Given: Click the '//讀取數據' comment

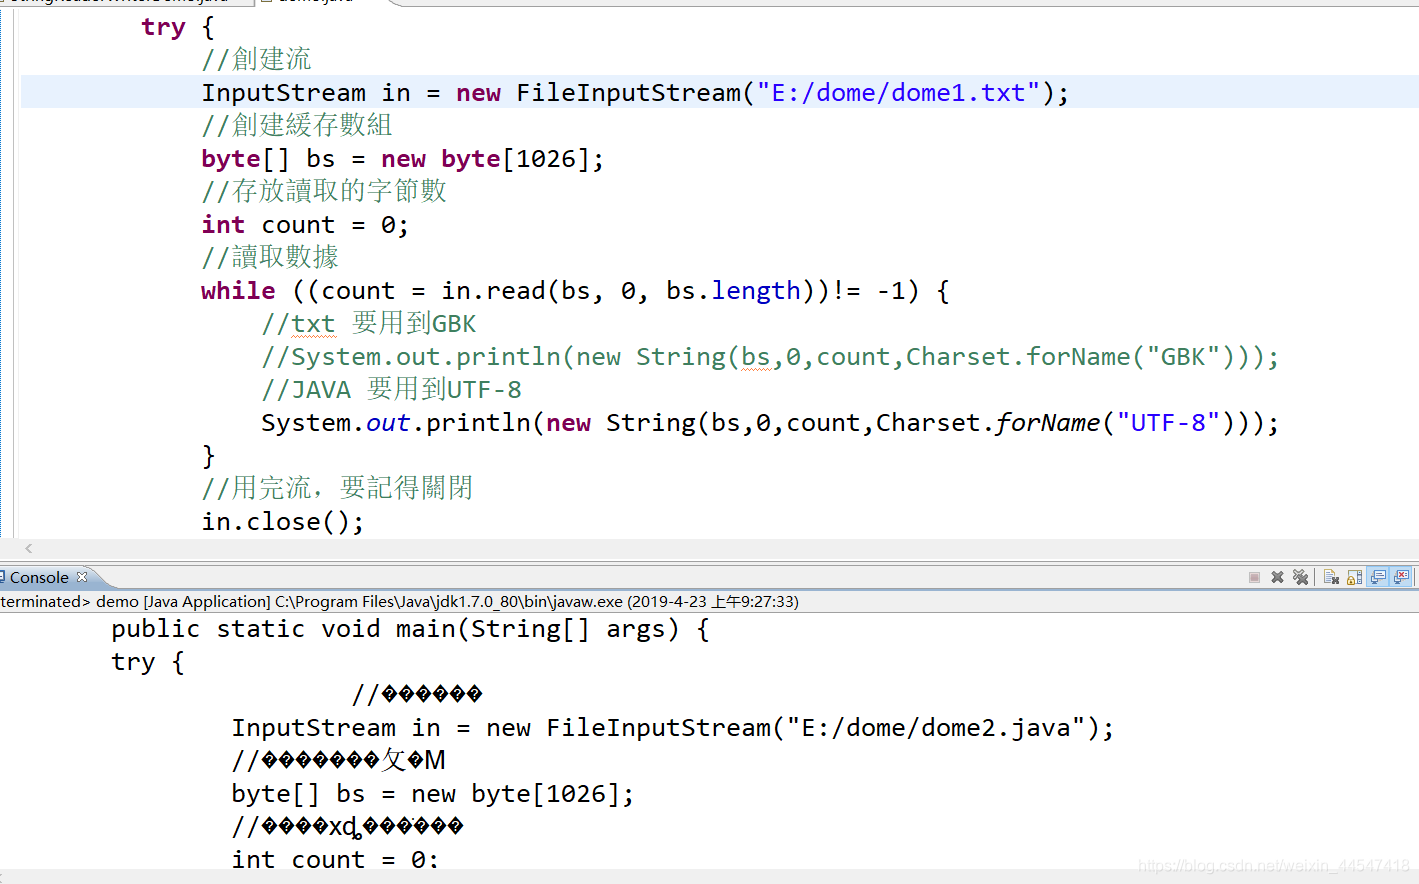Looking at the screenshot, I should (x=270, y=257).
